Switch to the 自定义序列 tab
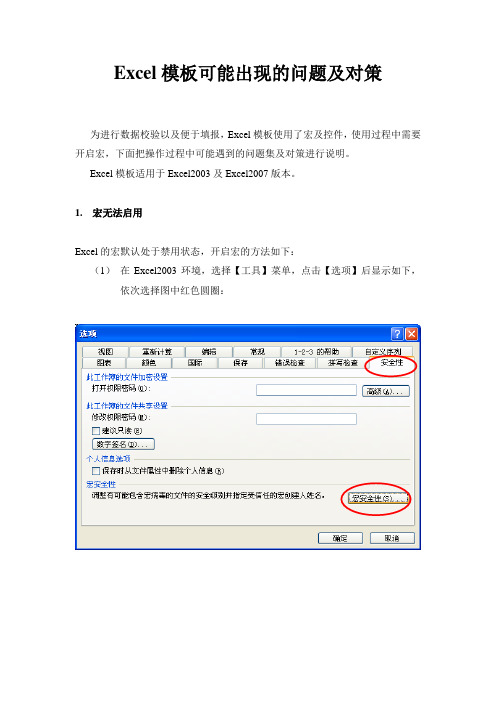The height and width of the screenshot is (702, 496). click(383, 352)
